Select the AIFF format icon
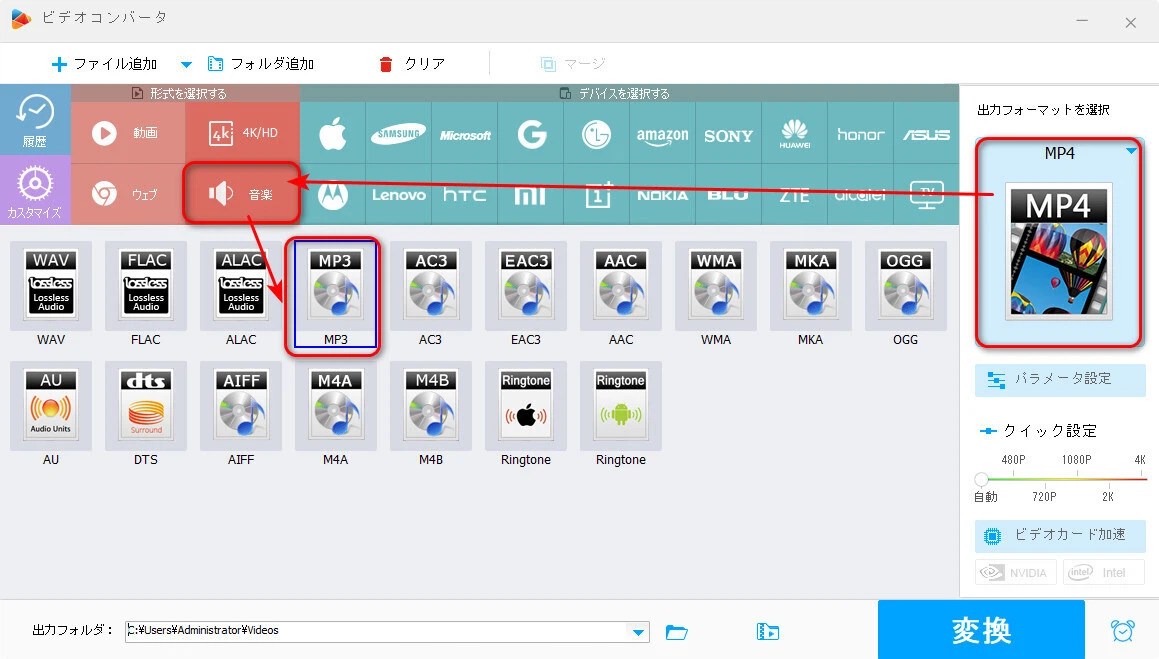The image size is (1159, 659). click(x=241, y=406)
